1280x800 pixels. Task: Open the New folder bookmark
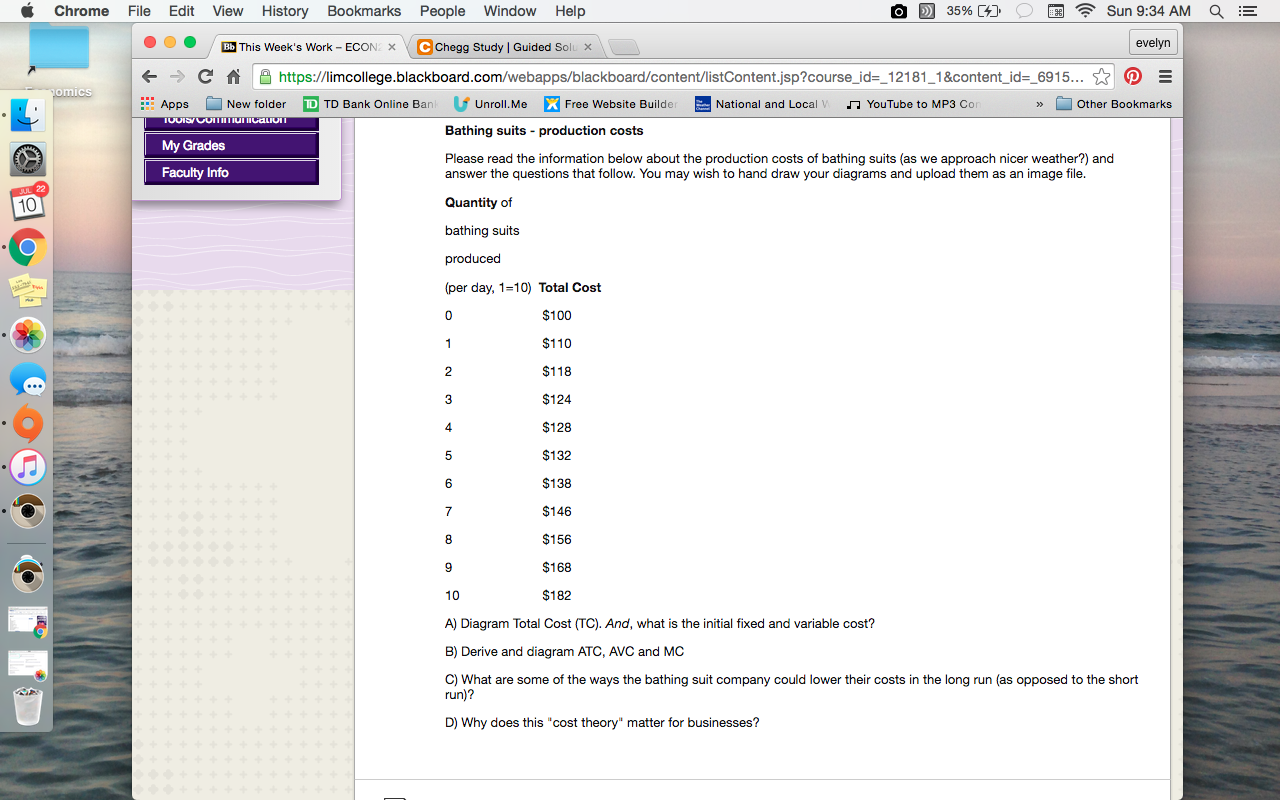tap(246, 104)
